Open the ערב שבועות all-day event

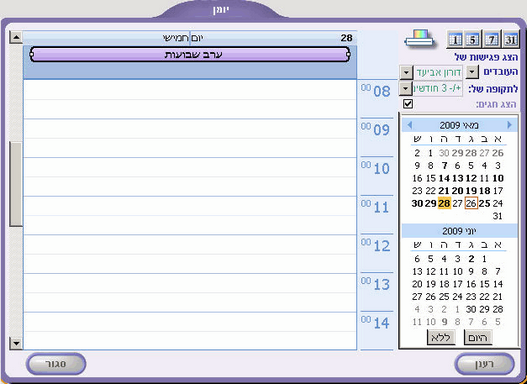[189, 54]
